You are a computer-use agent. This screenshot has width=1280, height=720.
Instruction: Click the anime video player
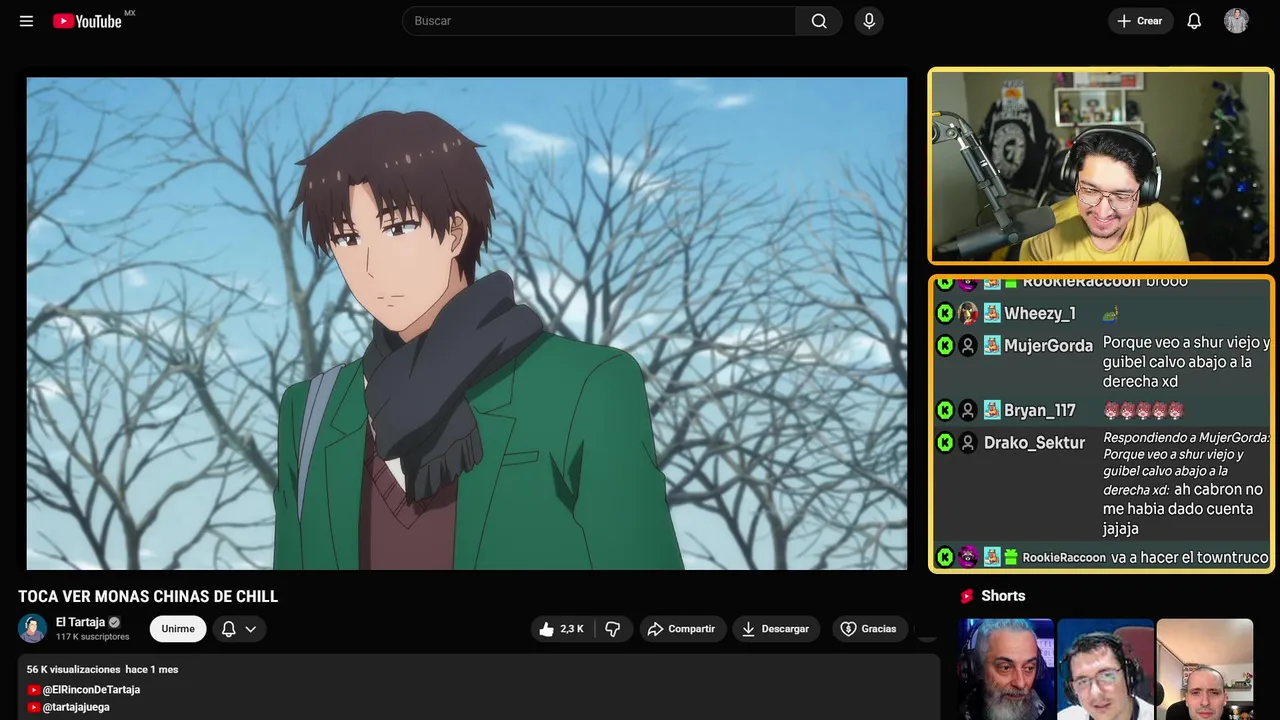click(x=467, y=323)
